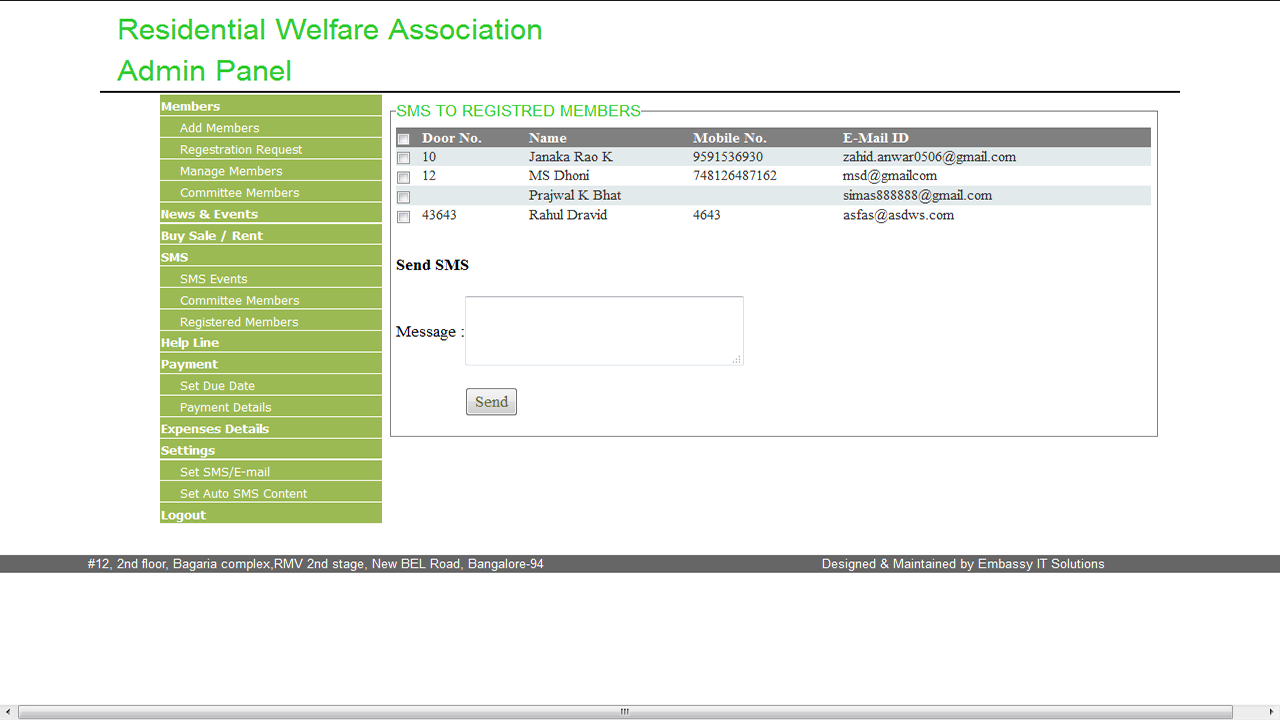Click mobile number 9591536930
Screen dimensions: 1280x720
coord(728,157)
